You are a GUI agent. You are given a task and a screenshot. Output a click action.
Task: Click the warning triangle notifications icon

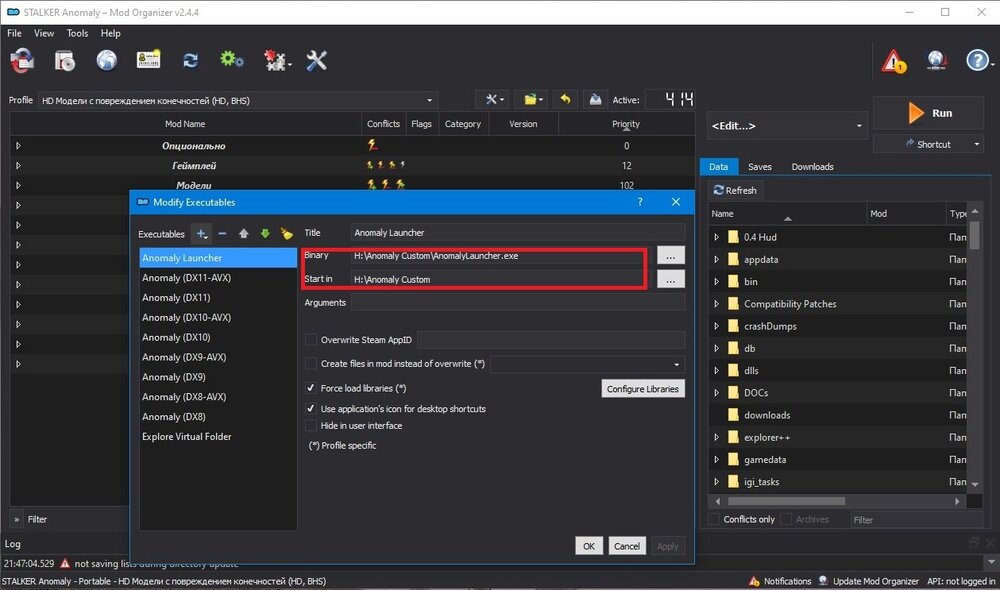click(x=893, y=61)
